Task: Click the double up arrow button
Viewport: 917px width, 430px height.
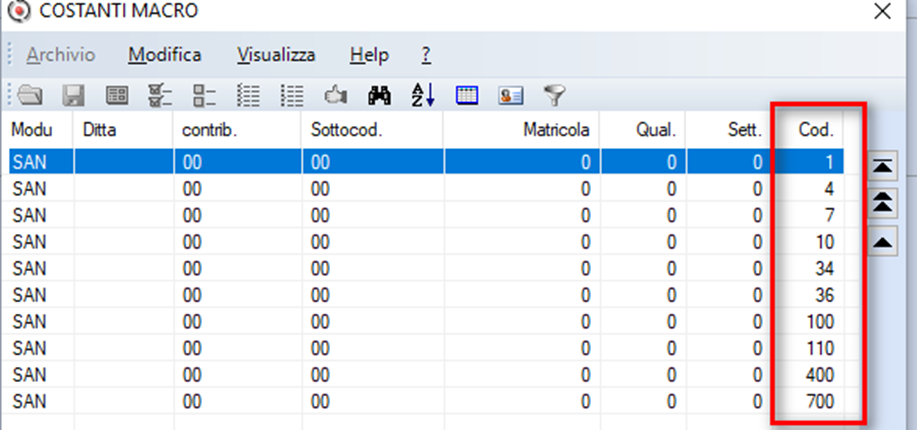Action: tap(882, 202)
